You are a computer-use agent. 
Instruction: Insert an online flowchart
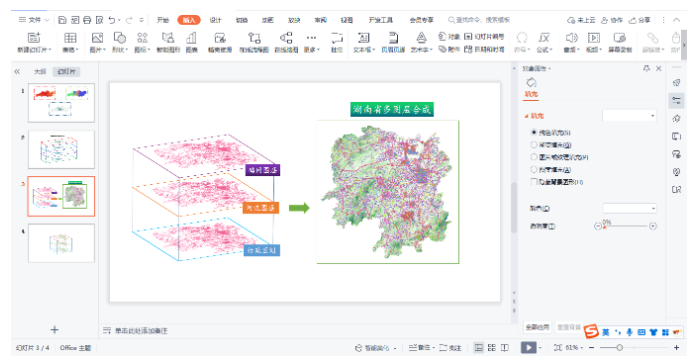tap(254, 42)
